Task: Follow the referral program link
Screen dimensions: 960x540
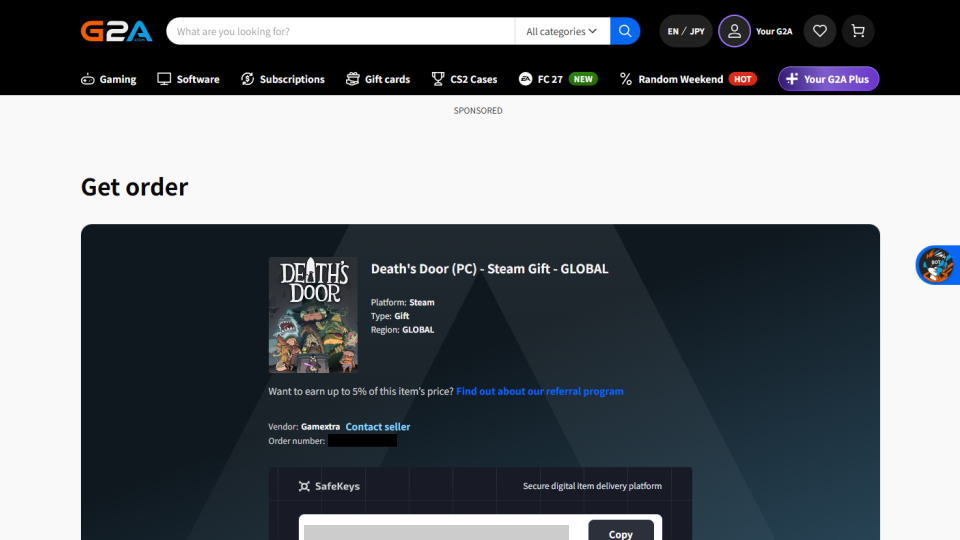Action: [539, 391]
